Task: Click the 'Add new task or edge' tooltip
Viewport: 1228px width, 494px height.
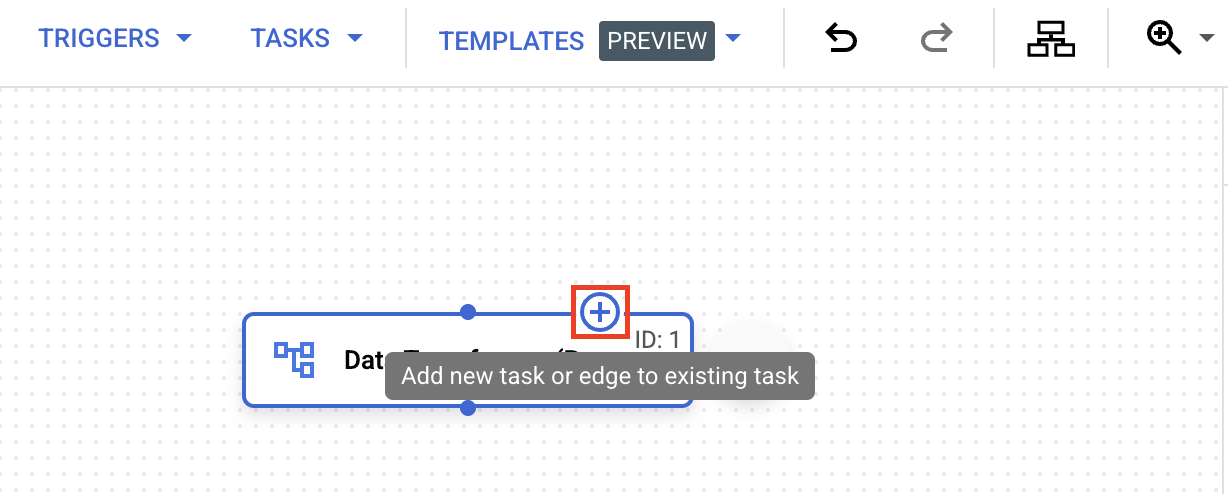Action: (x=600, y=377)
